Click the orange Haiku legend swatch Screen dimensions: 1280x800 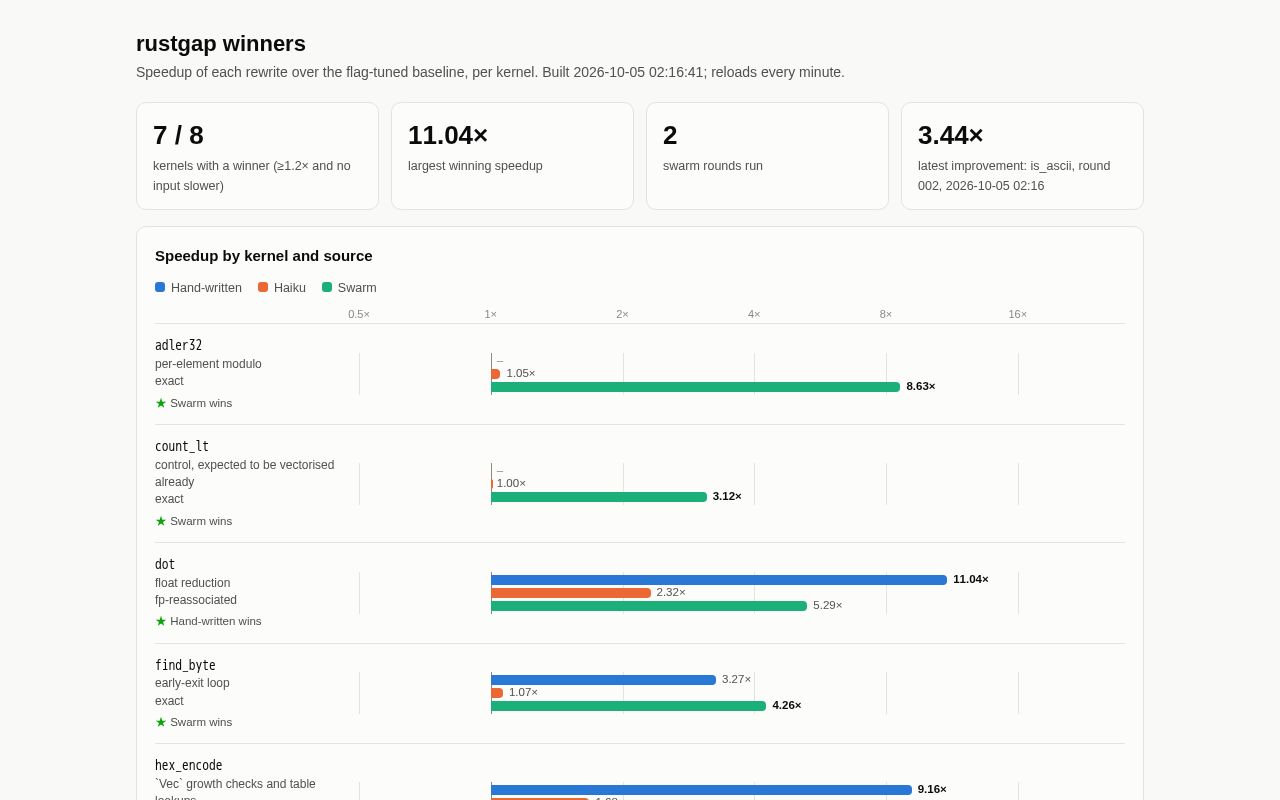pos(263,287)
